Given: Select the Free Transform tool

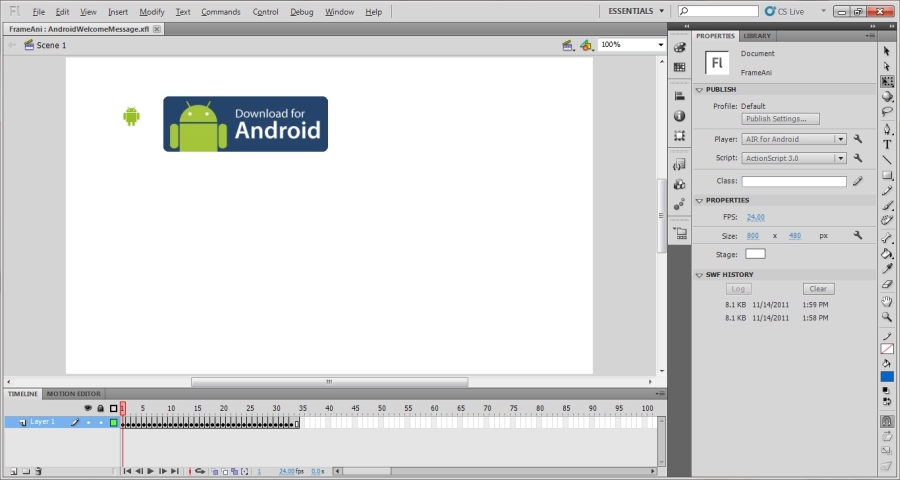Looking at the screenshot, I should click(x=887, y=82).
